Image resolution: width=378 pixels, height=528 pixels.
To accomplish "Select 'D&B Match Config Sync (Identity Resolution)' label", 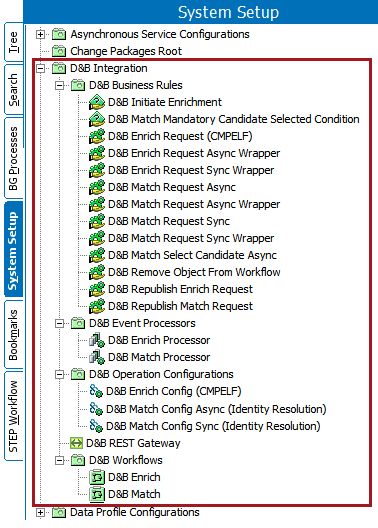I will (213, 426).
